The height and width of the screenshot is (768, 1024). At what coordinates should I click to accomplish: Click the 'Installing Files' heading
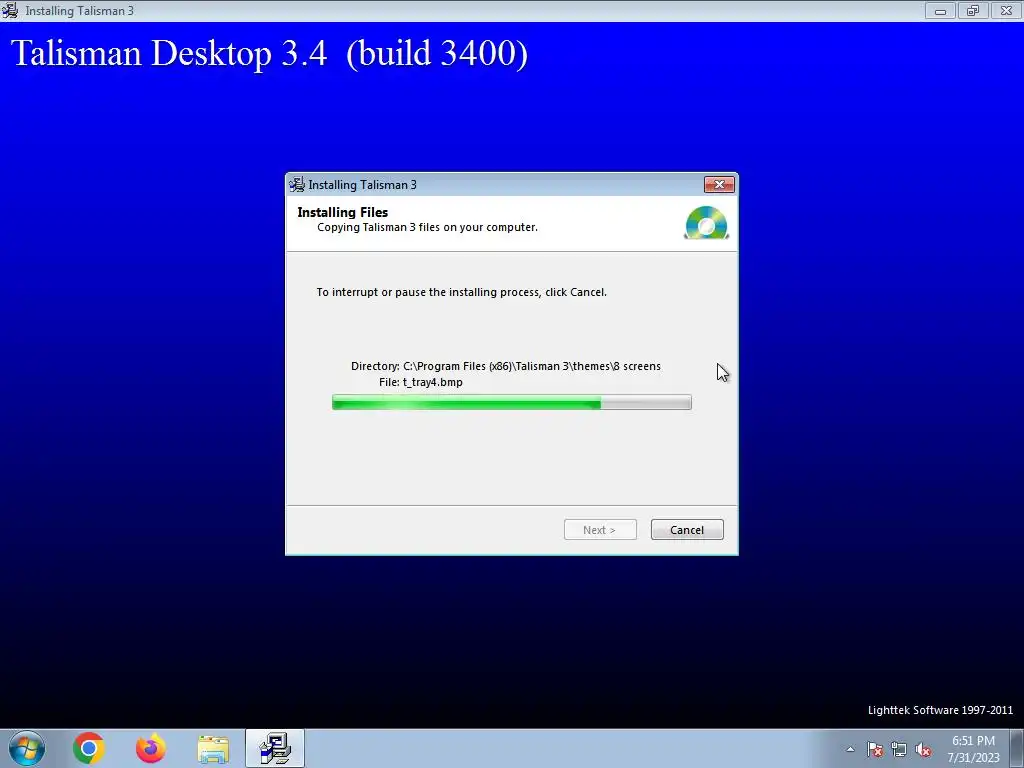click(342, 212)
